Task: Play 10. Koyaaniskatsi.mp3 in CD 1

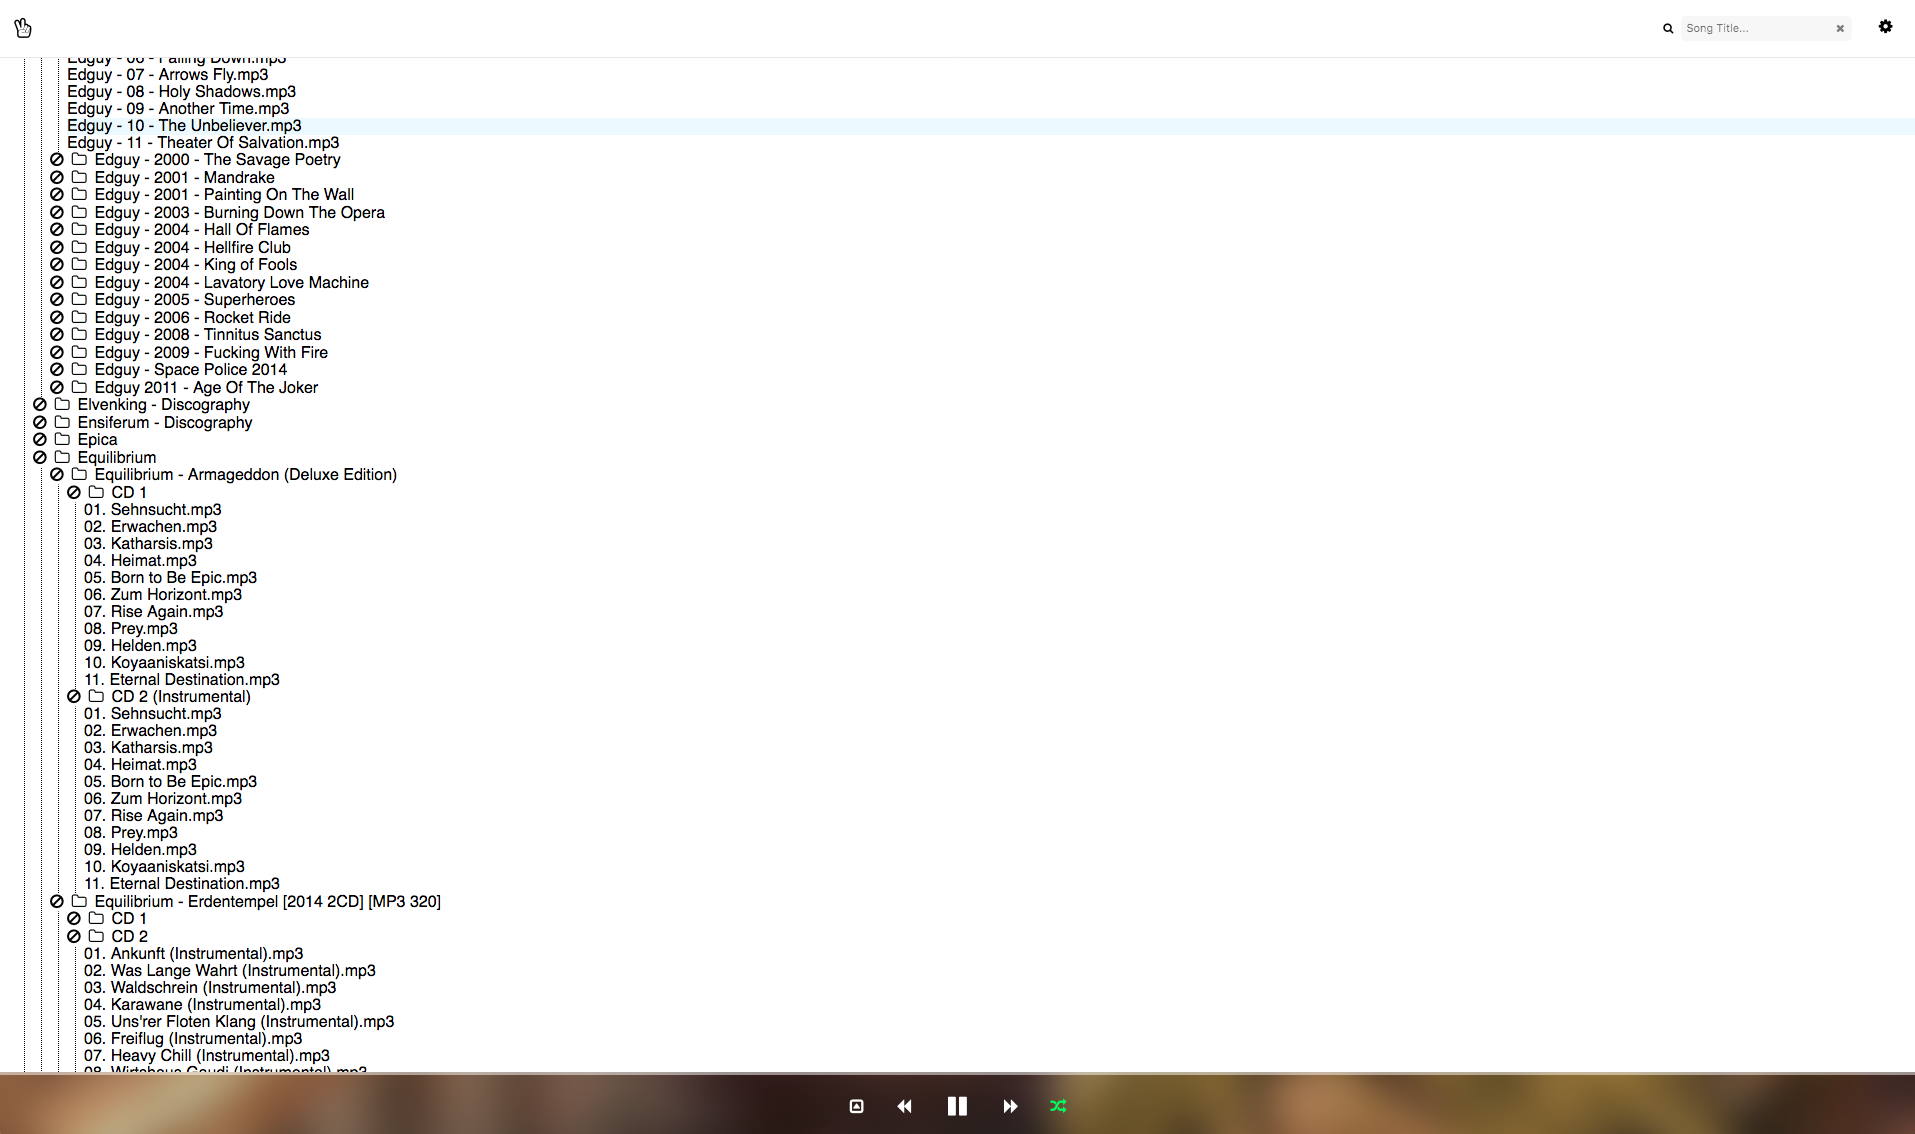Action: pyautogui.click(x=164, y=663)
